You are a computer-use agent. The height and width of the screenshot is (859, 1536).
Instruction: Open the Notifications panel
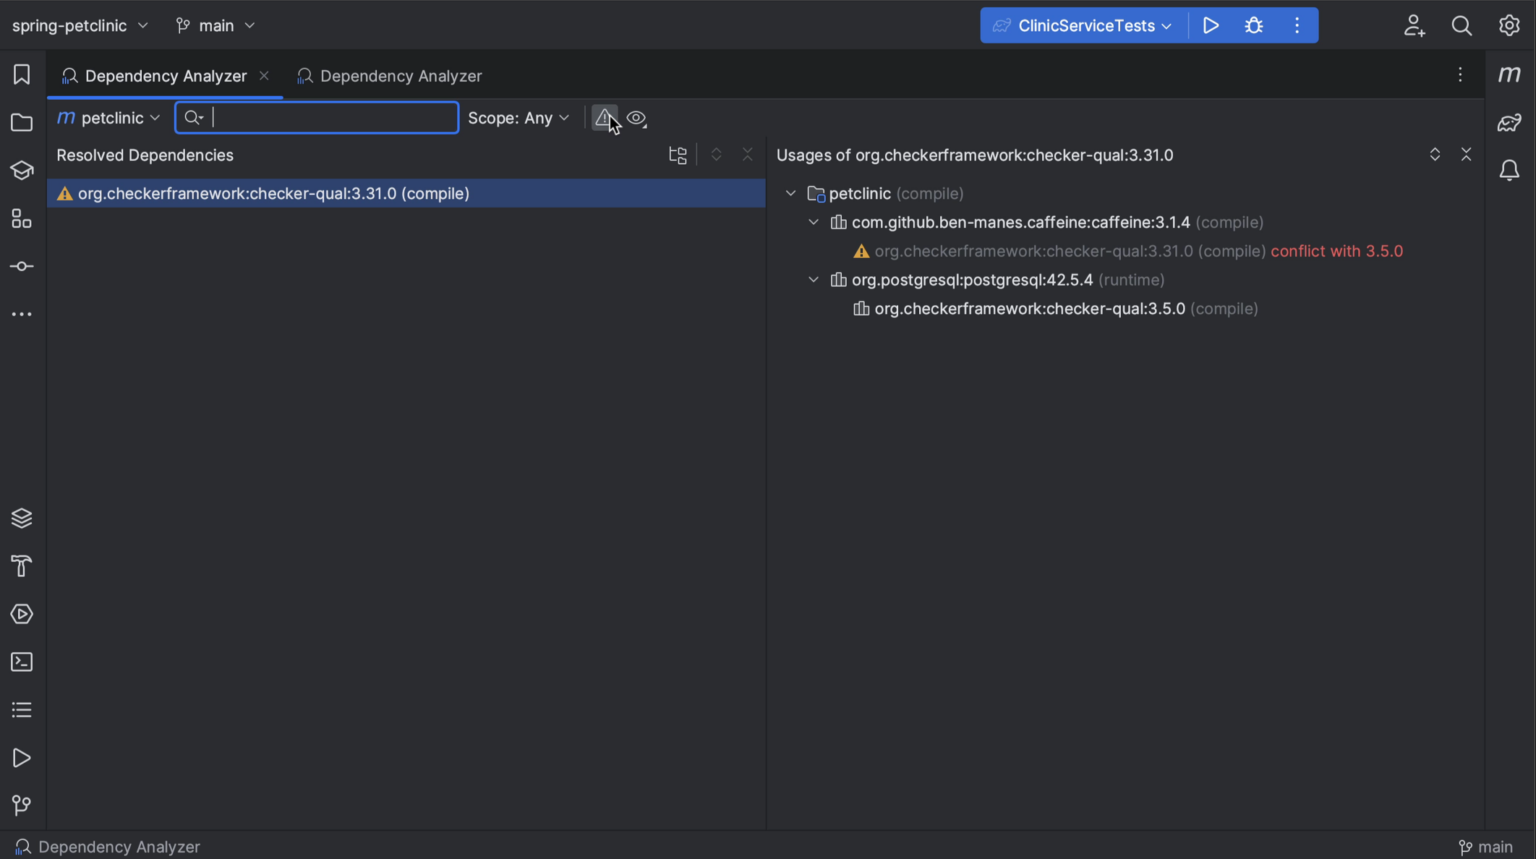[x=1509, y=170]
